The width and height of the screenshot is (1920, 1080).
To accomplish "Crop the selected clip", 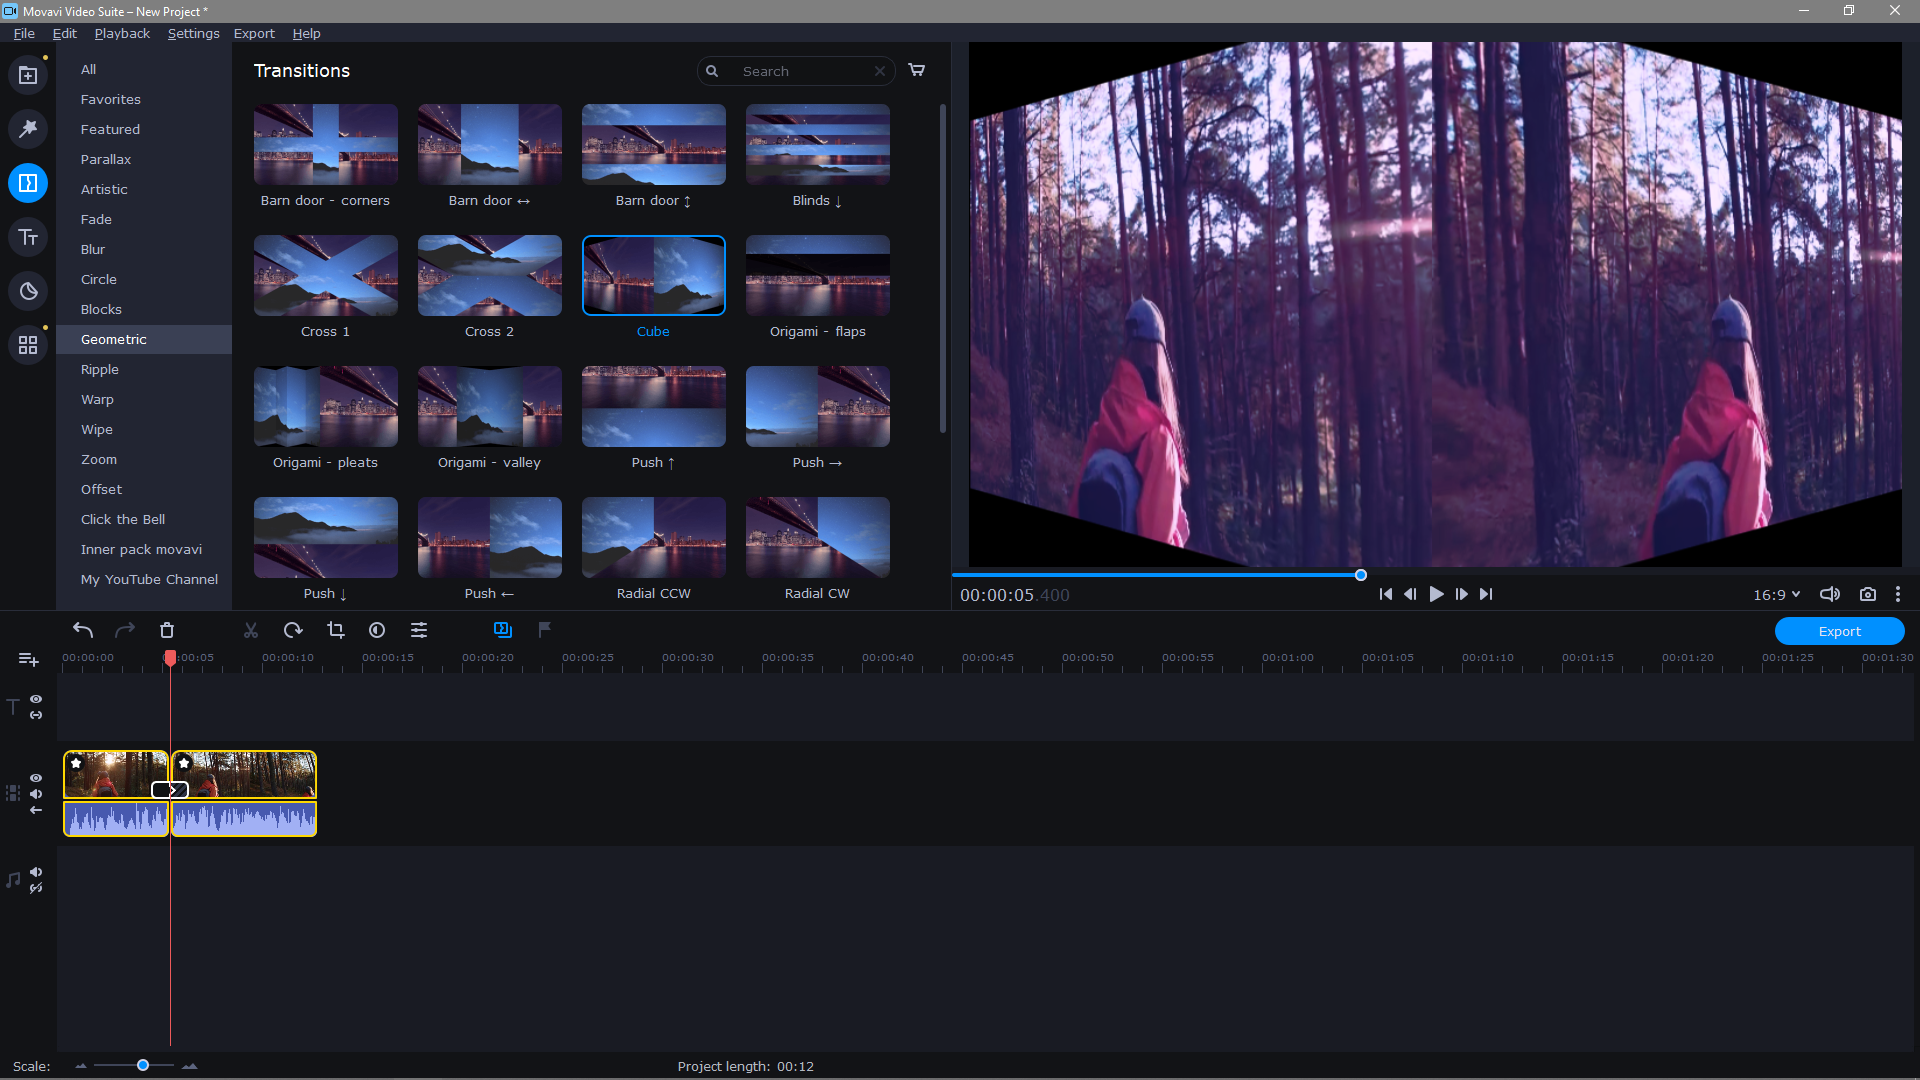I will coord(335,630).
